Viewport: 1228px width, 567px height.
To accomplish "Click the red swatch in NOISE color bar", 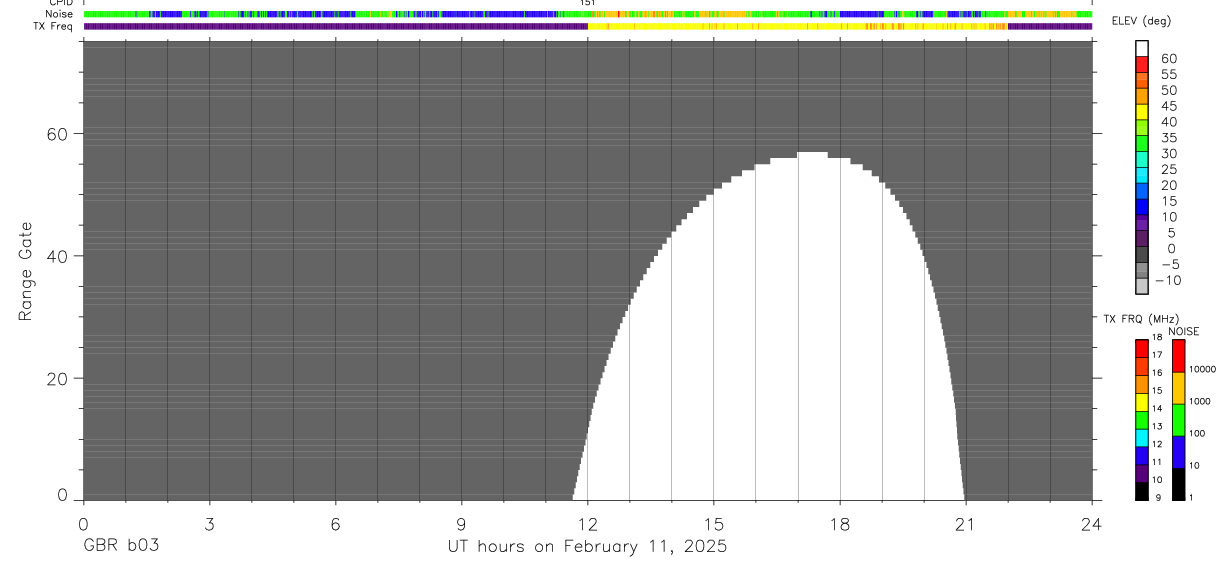I will click(1178, 356).
